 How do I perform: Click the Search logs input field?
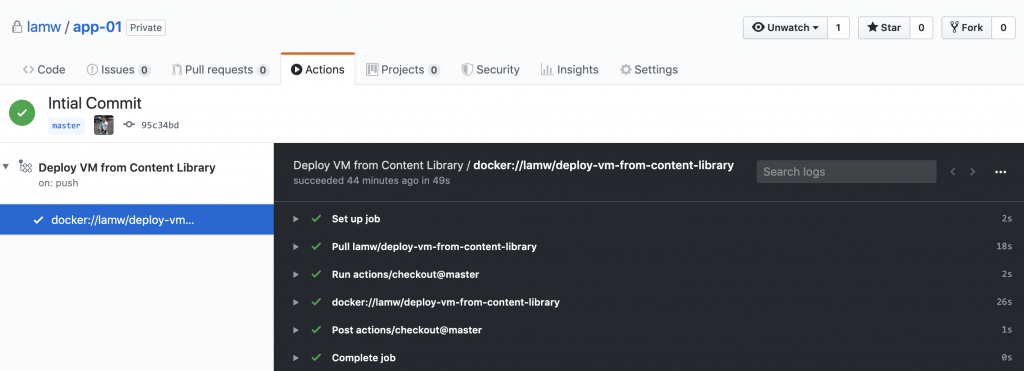click(846, 172)
